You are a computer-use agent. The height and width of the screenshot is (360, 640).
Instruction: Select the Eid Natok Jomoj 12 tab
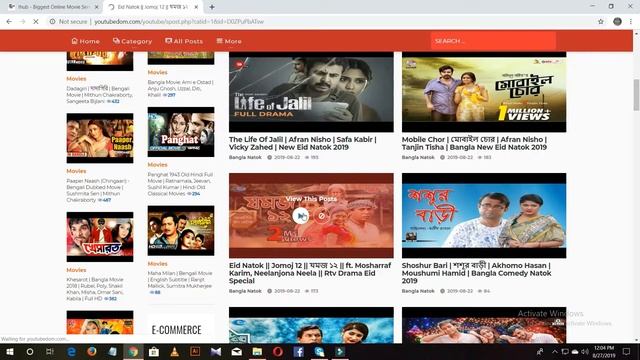[x=153, y=7]
